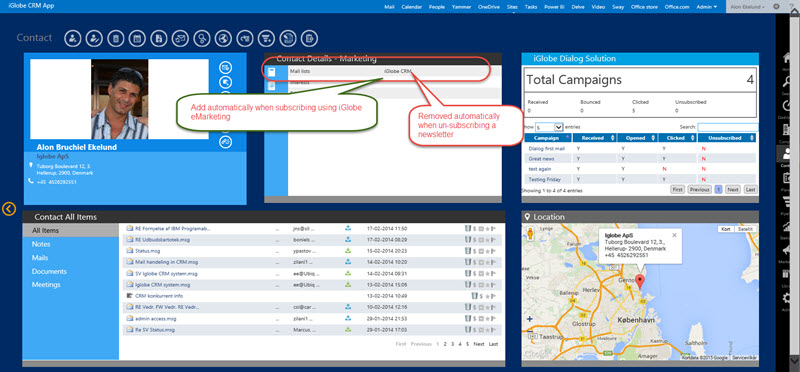Switch map to Satellit view

point(745,229)
